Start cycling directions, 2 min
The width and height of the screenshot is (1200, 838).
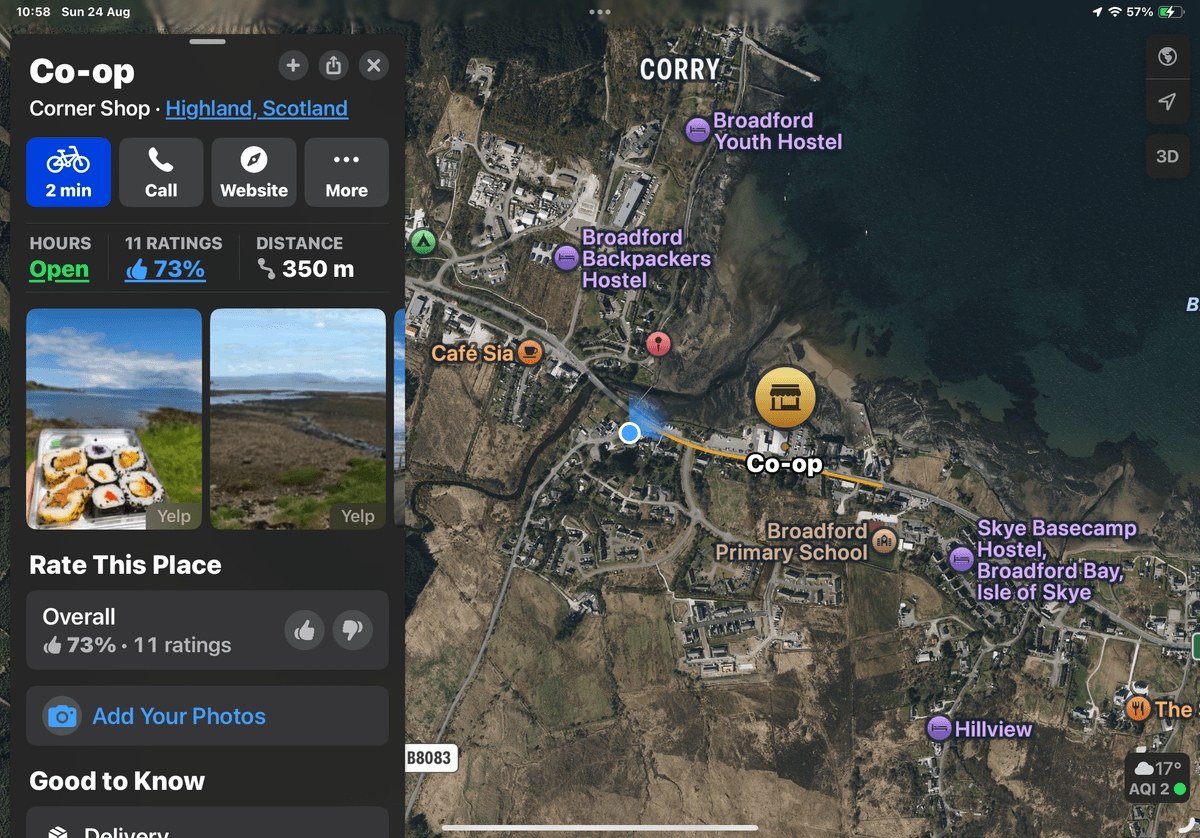click(68, 172)
